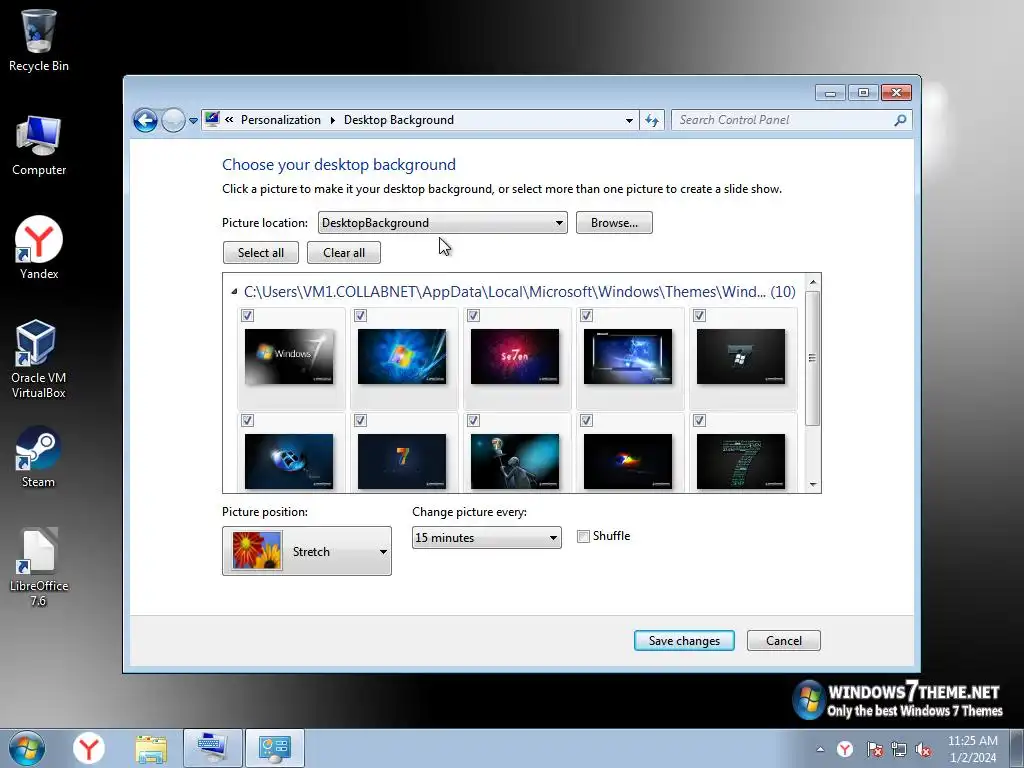
Task: Uncheck the Windows 7 logo wallpaper checkbox
Action: (248, 316)
